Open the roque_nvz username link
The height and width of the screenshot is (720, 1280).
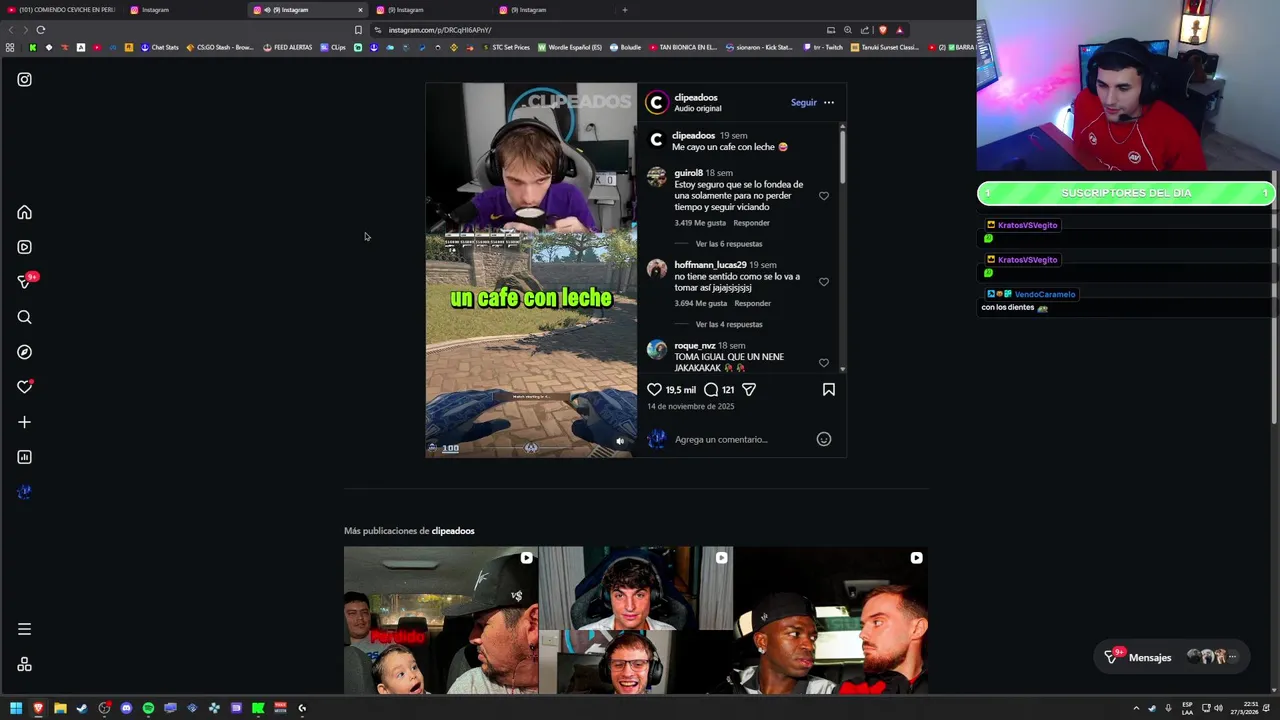pyautogui.click(x=695, y=345)
